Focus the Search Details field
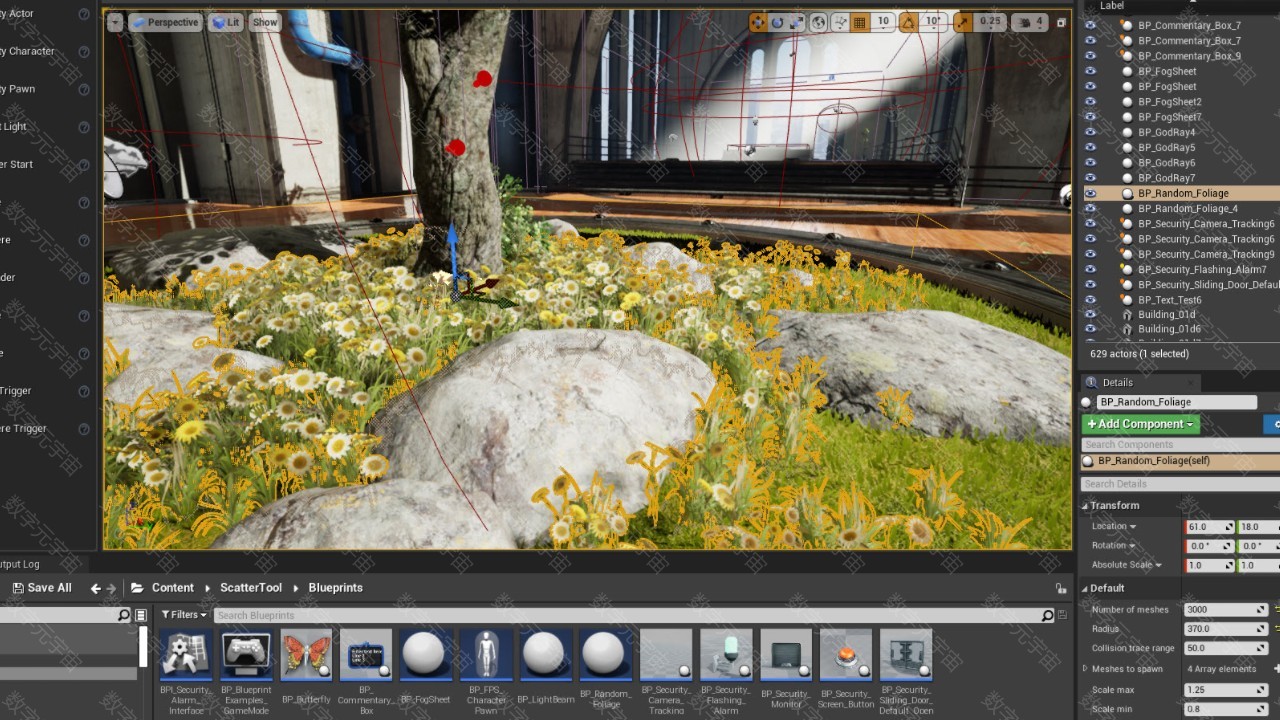1280x720 pixels. pyautogui.click(x=1180, y=484)
